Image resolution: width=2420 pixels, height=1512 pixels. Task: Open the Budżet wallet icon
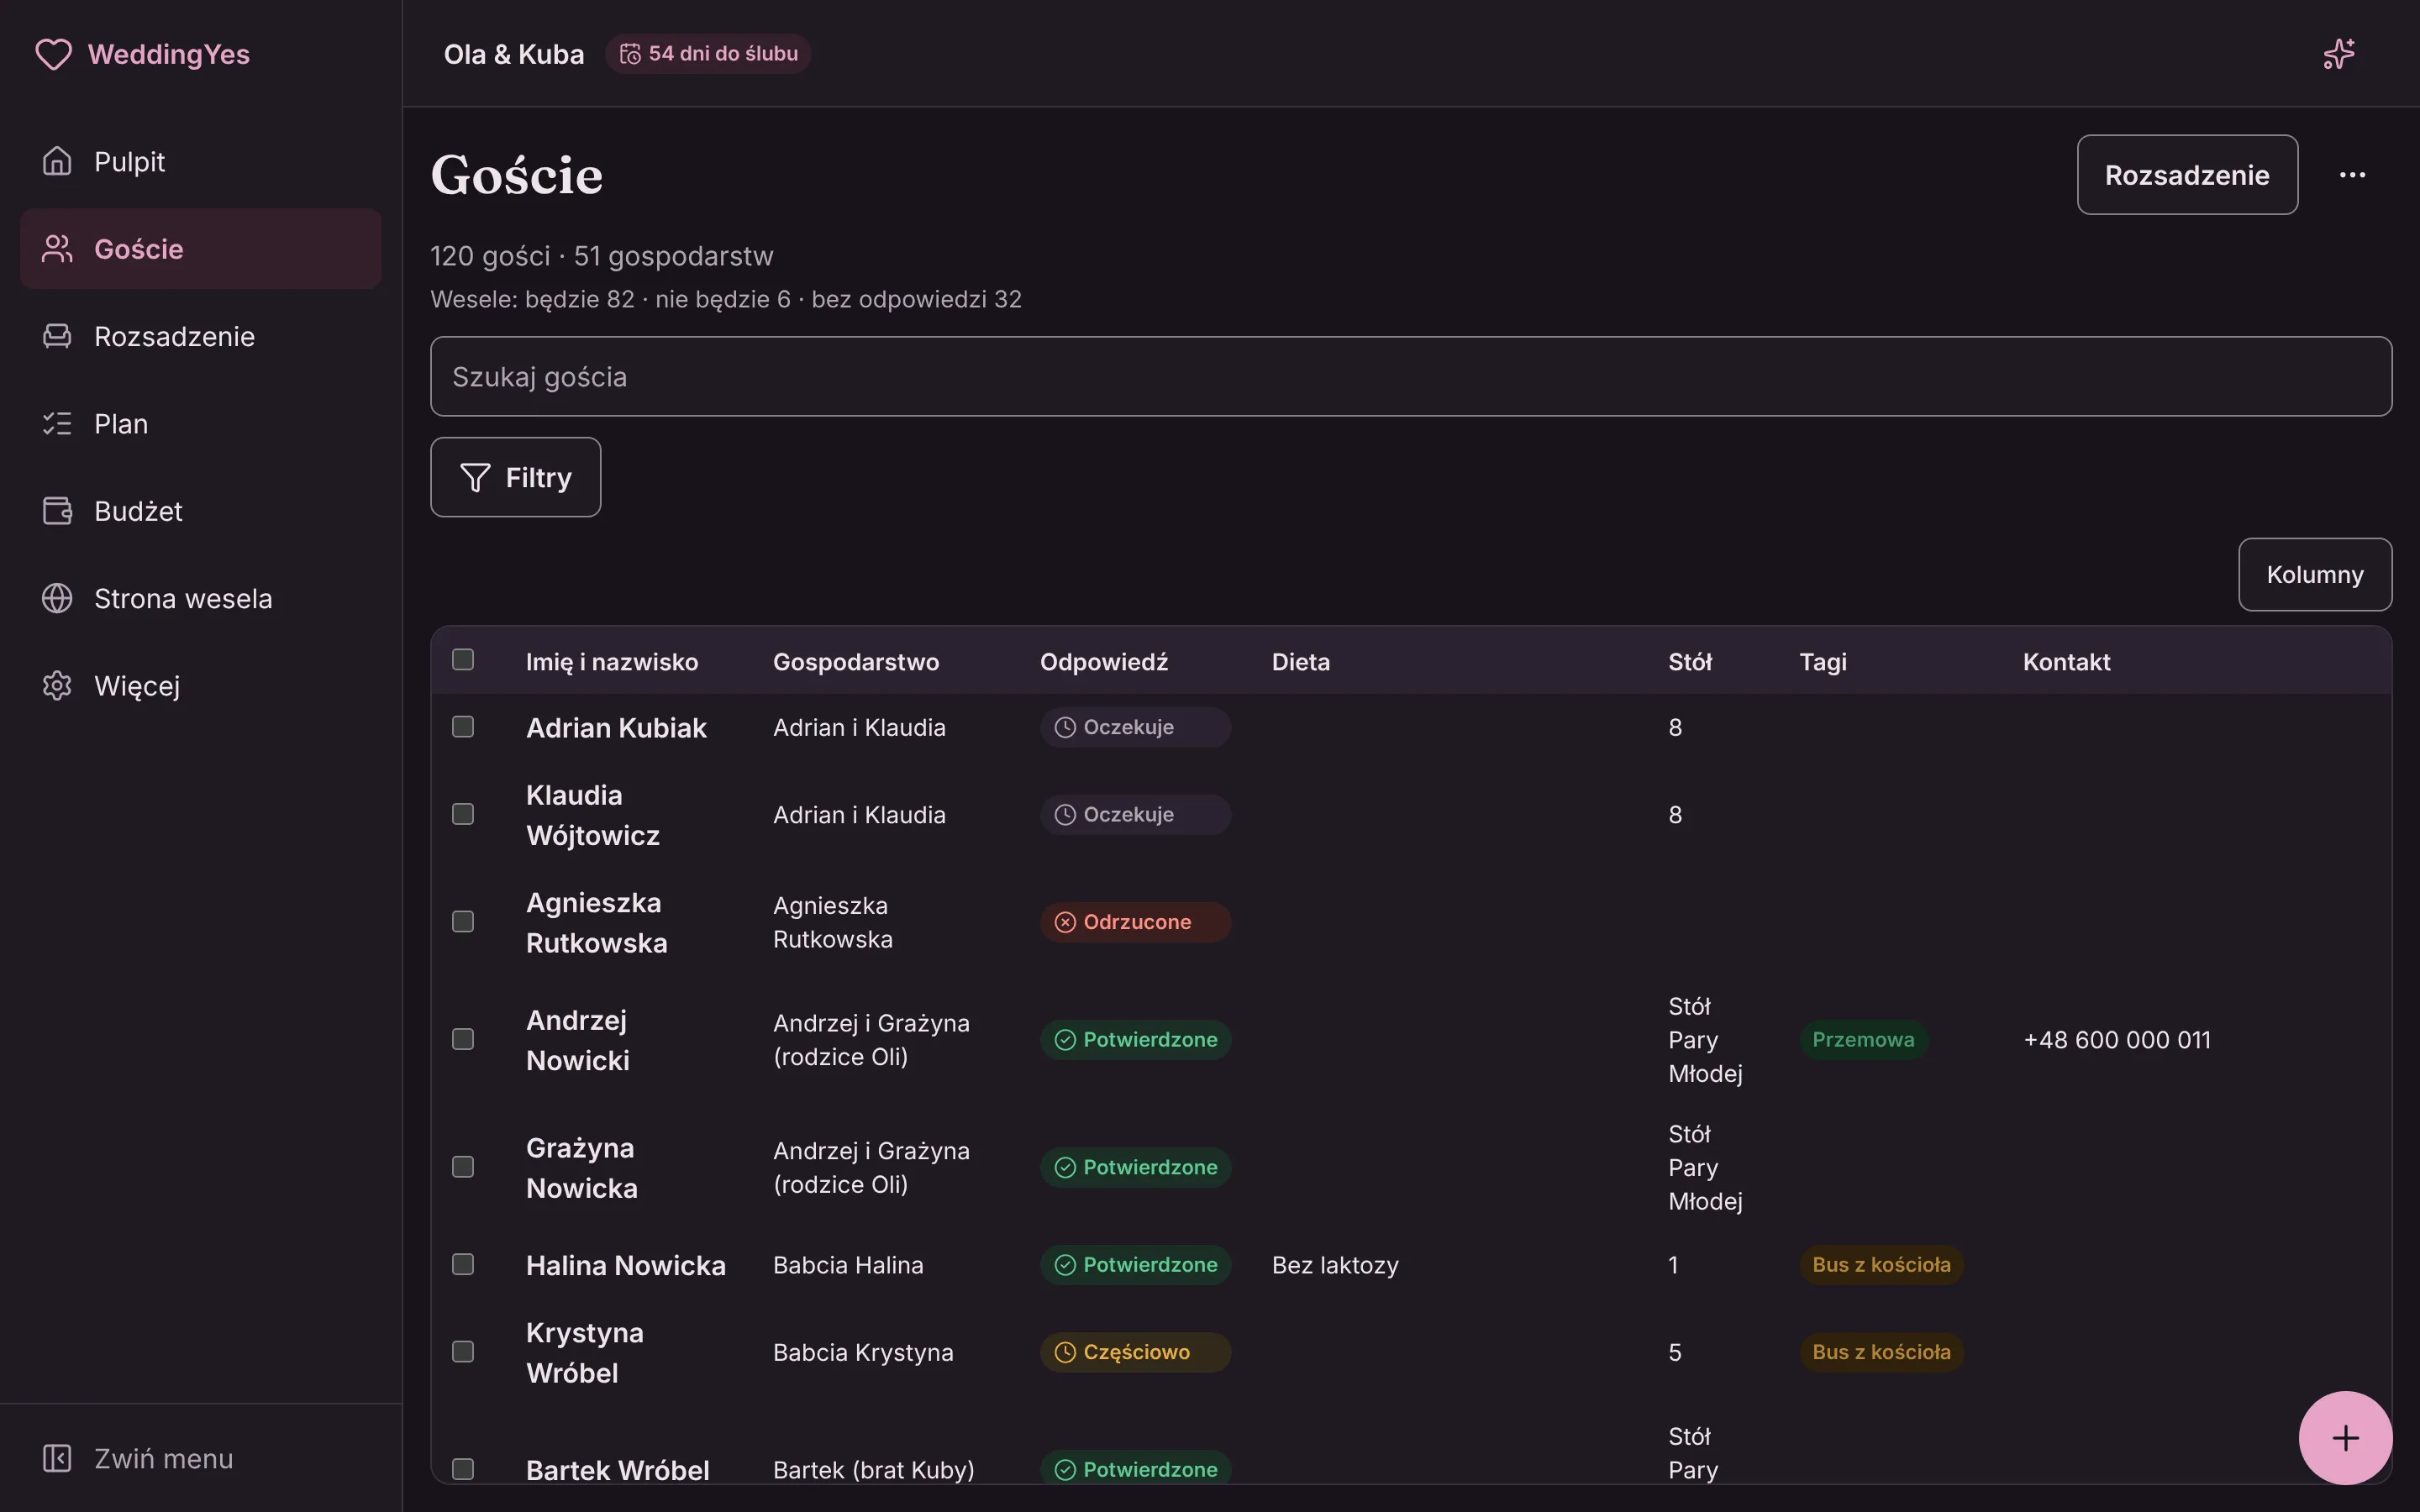coord(57,510)
